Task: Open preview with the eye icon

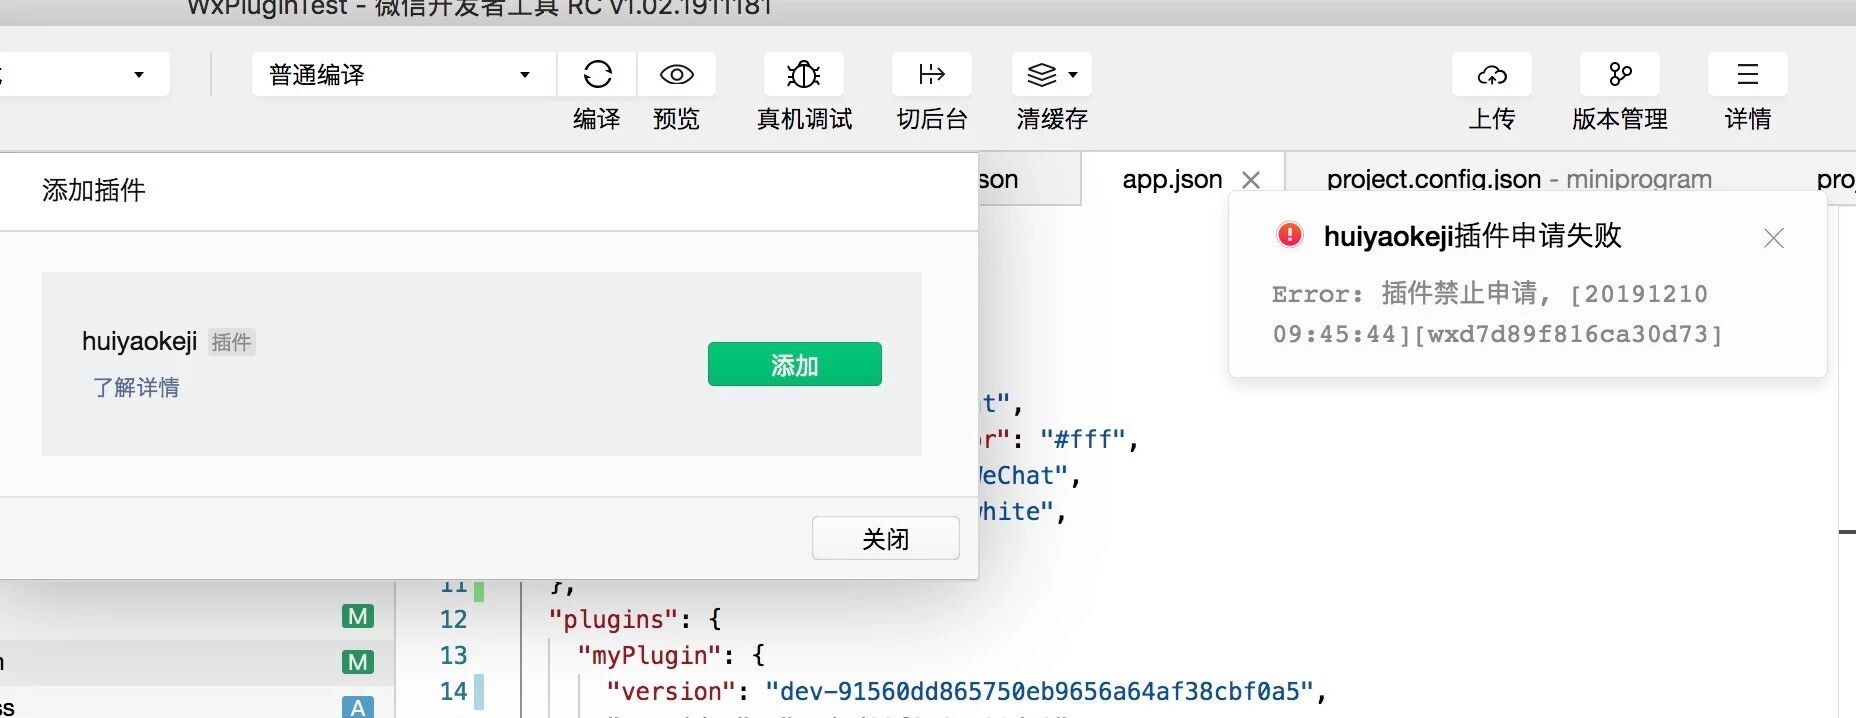Action: click(677, 74)
